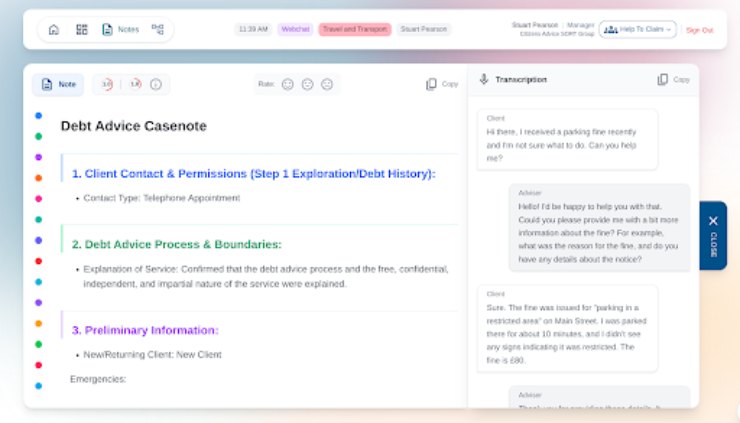The height and width of the screenshot is (423, 740).
Task: Click the Rate label
Action: click(266, 84)
